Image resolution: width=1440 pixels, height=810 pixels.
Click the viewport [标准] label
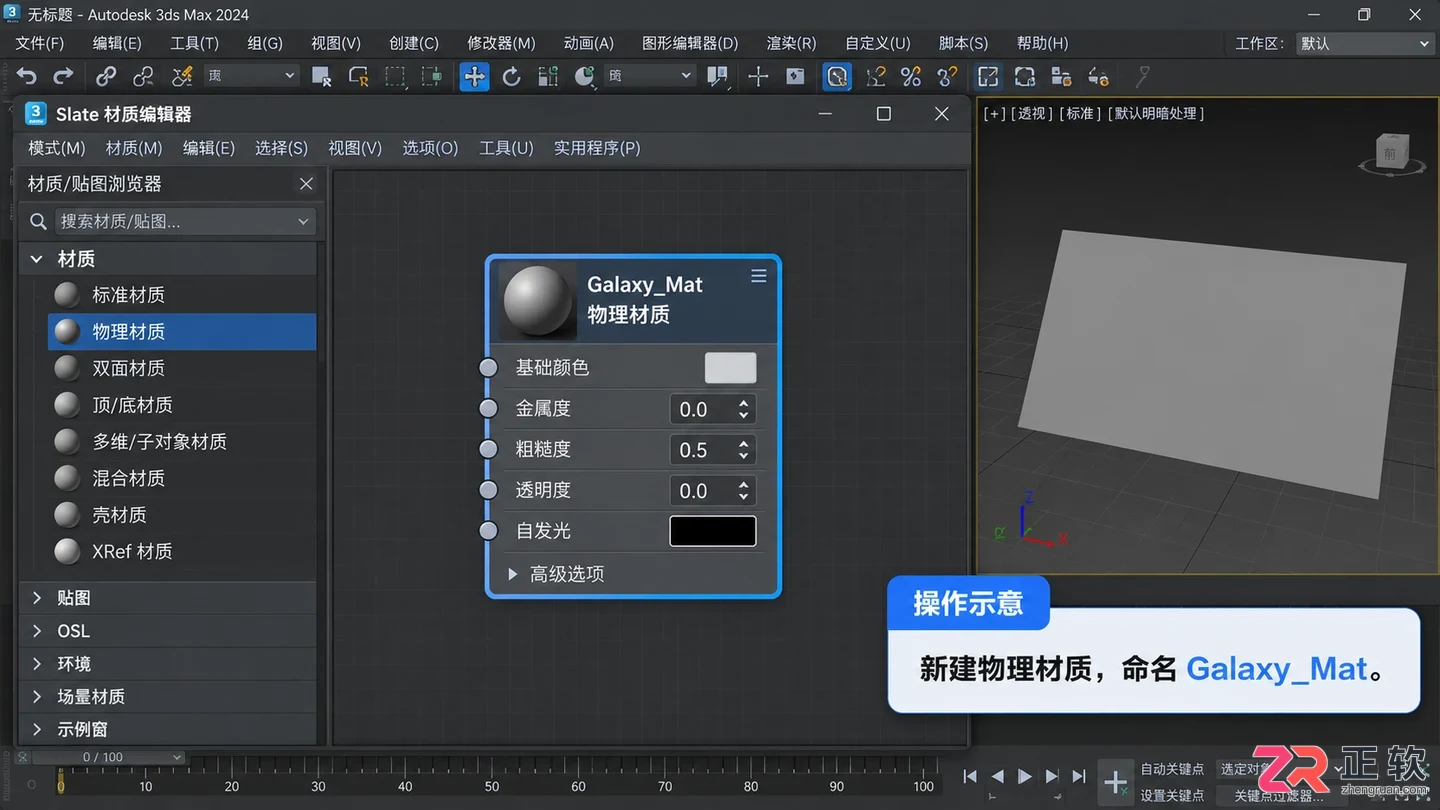tap(1080, 114)
